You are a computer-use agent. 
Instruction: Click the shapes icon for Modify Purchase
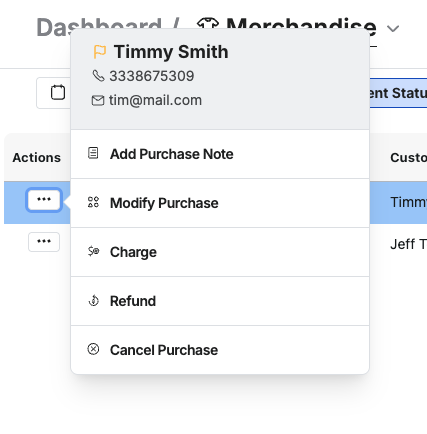coord(93,202)
